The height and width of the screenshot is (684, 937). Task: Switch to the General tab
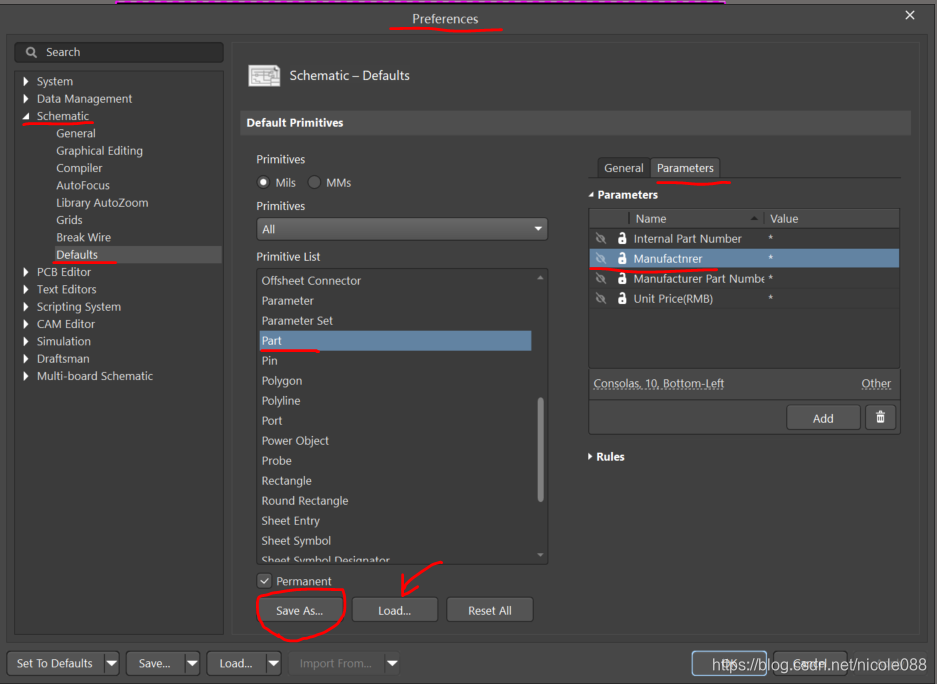click(624, 168)
